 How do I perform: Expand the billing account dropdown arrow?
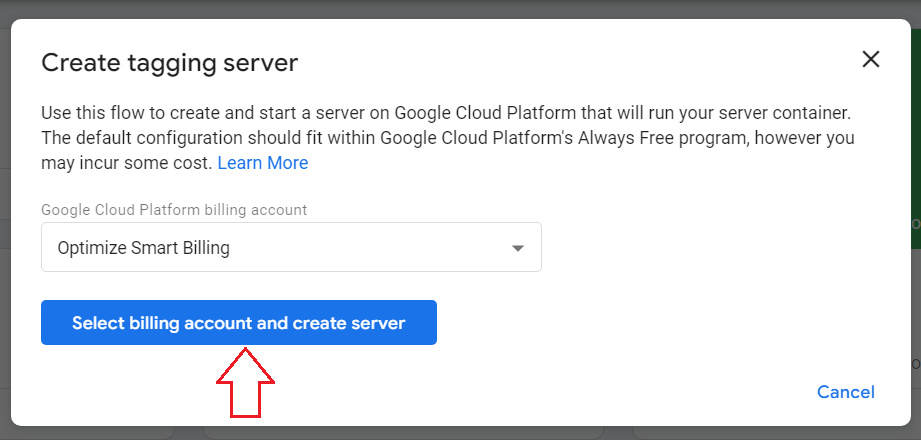[517, 248]
